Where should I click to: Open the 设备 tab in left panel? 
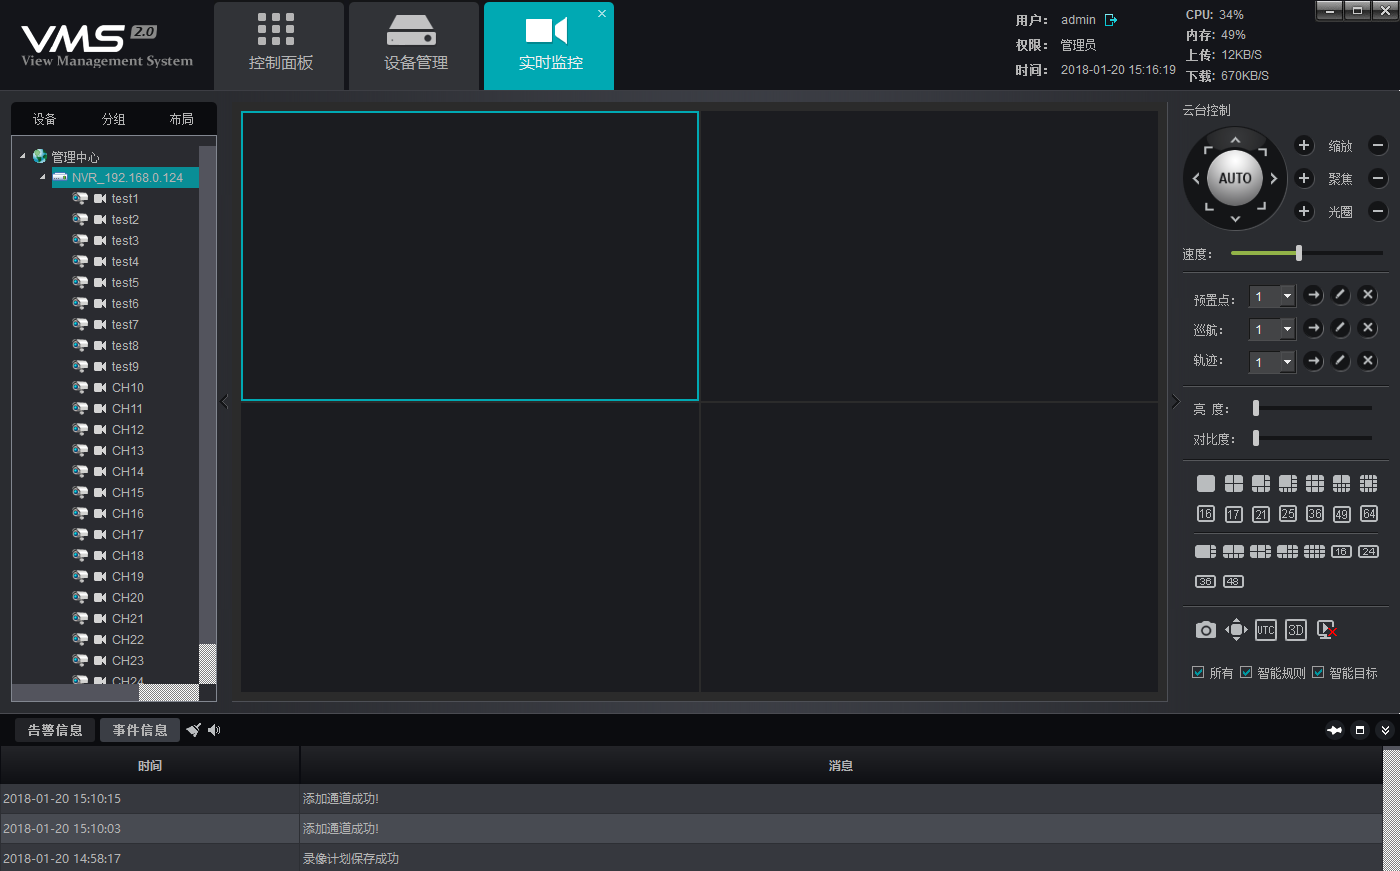(x=44, y=119)
